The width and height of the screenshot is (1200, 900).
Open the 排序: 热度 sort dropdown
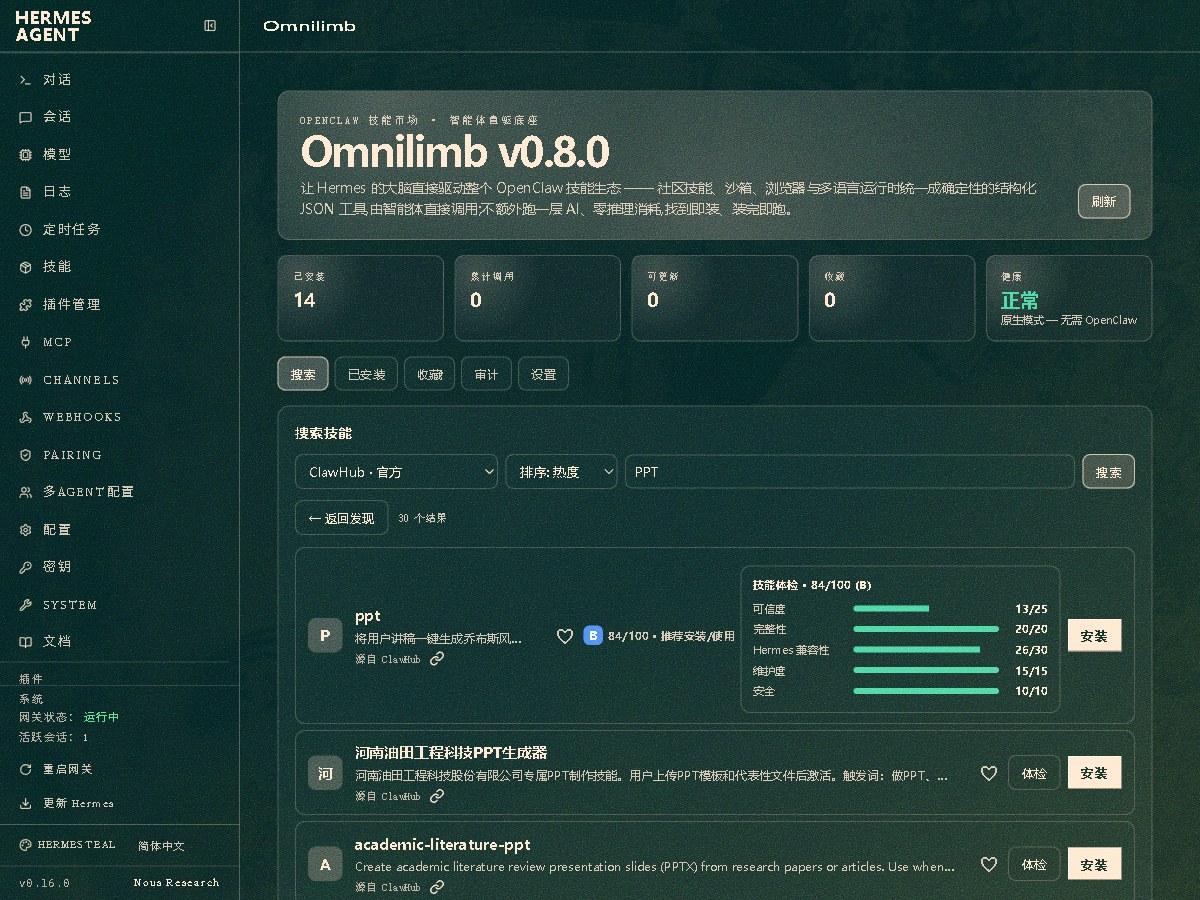(561, 472)
